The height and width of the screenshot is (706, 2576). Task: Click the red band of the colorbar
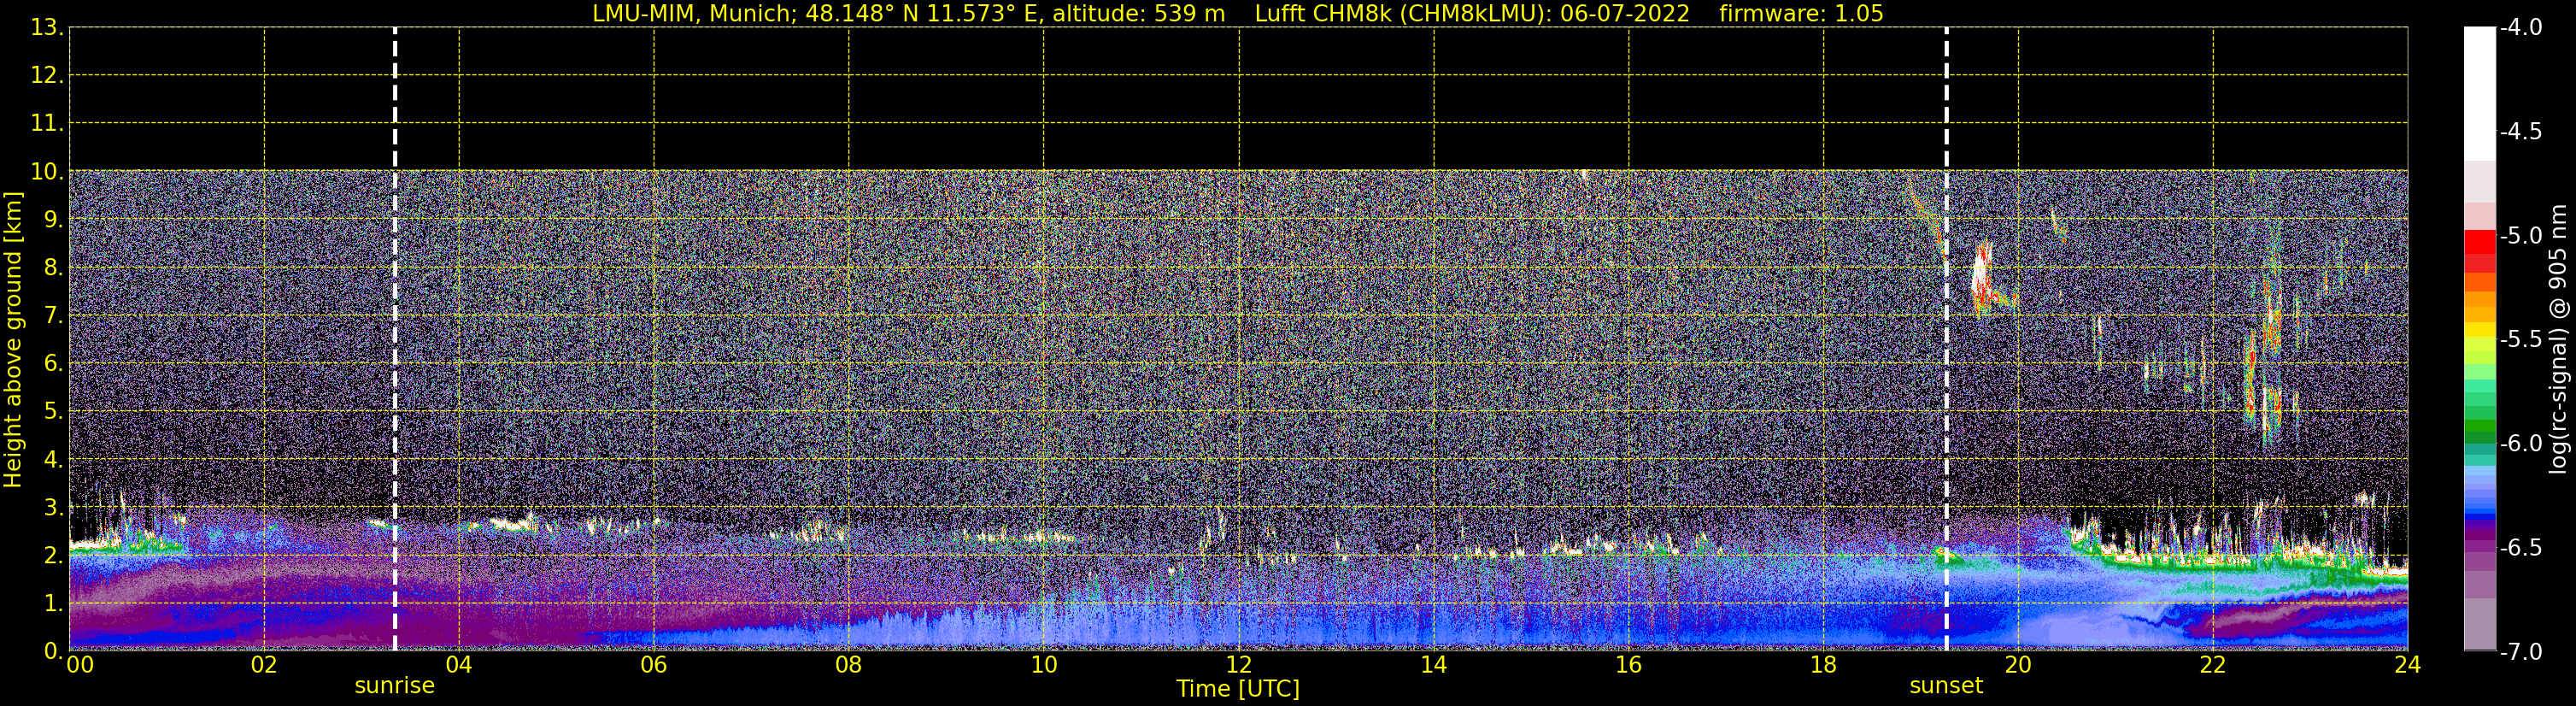click(x=2480, y=241)
